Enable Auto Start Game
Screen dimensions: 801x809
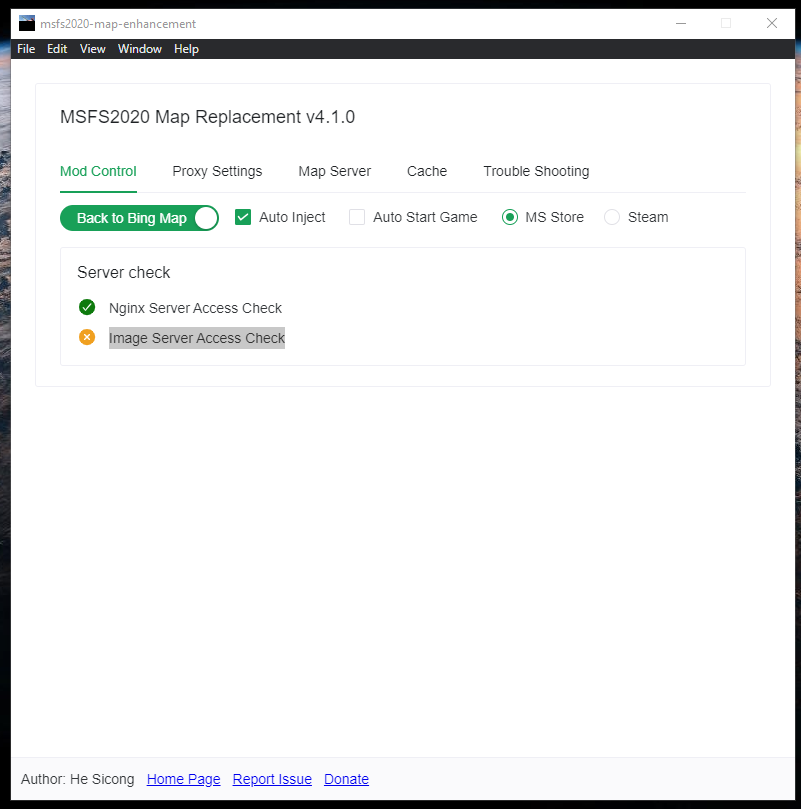click(x=357, y=216)
